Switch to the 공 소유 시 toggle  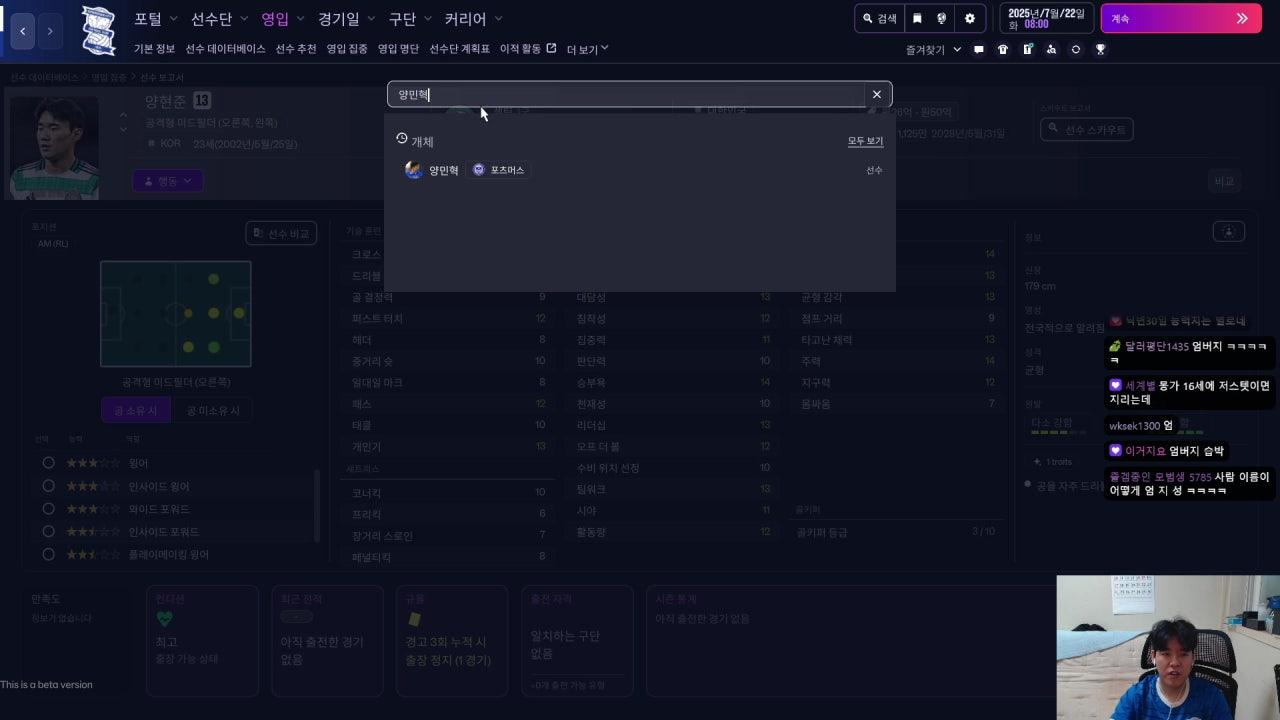[135, 411]
